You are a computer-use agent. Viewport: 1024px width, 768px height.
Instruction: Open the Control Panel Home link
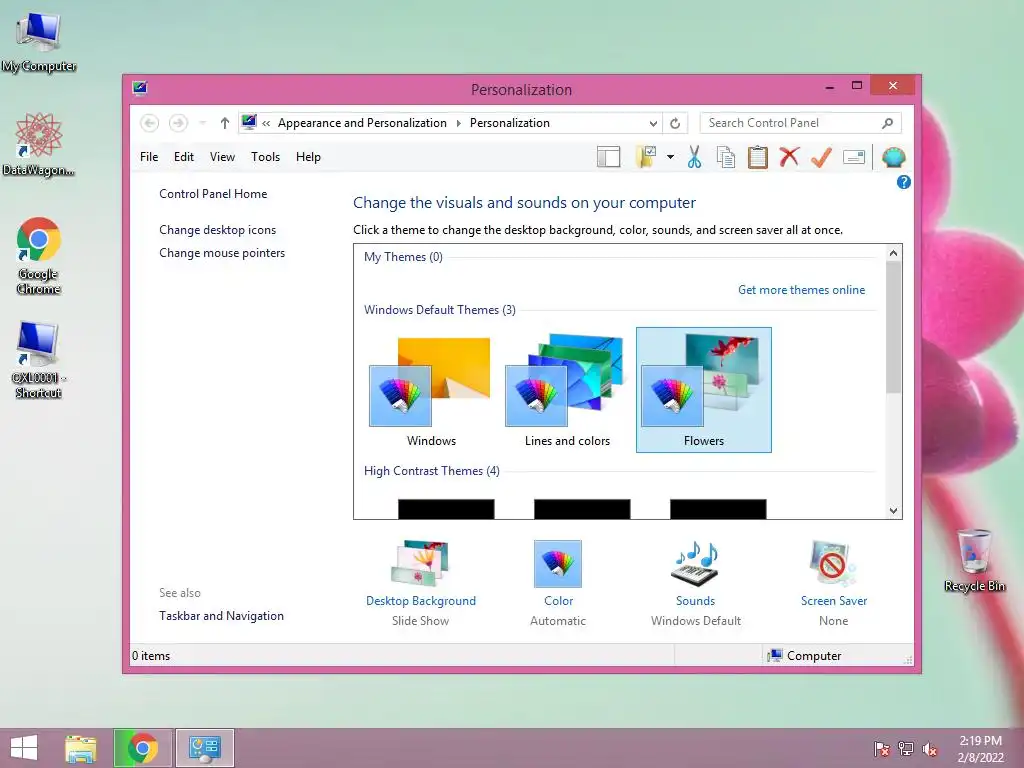[213, 194]
